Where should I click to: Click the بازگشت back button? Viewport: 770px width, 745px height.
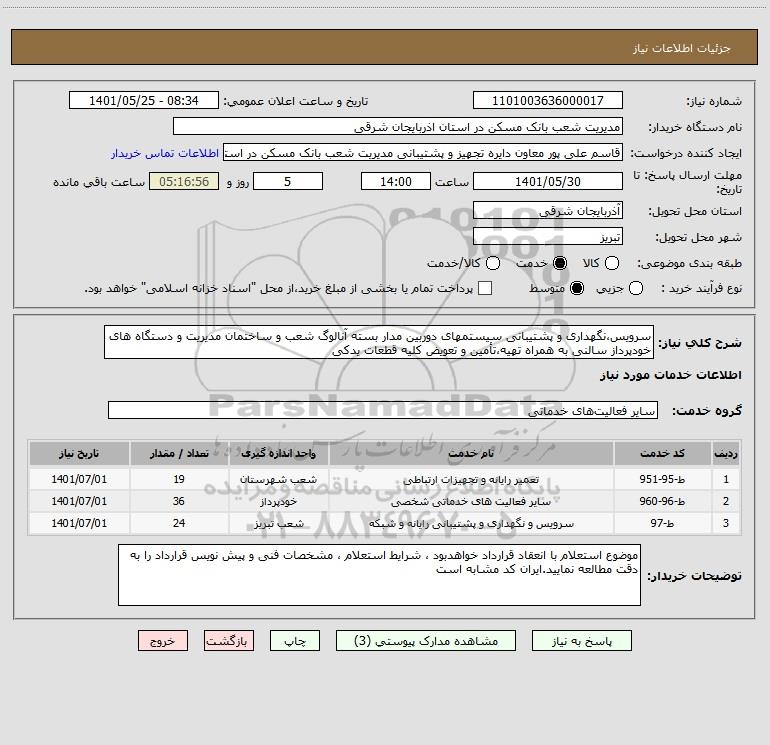[229, 641]
